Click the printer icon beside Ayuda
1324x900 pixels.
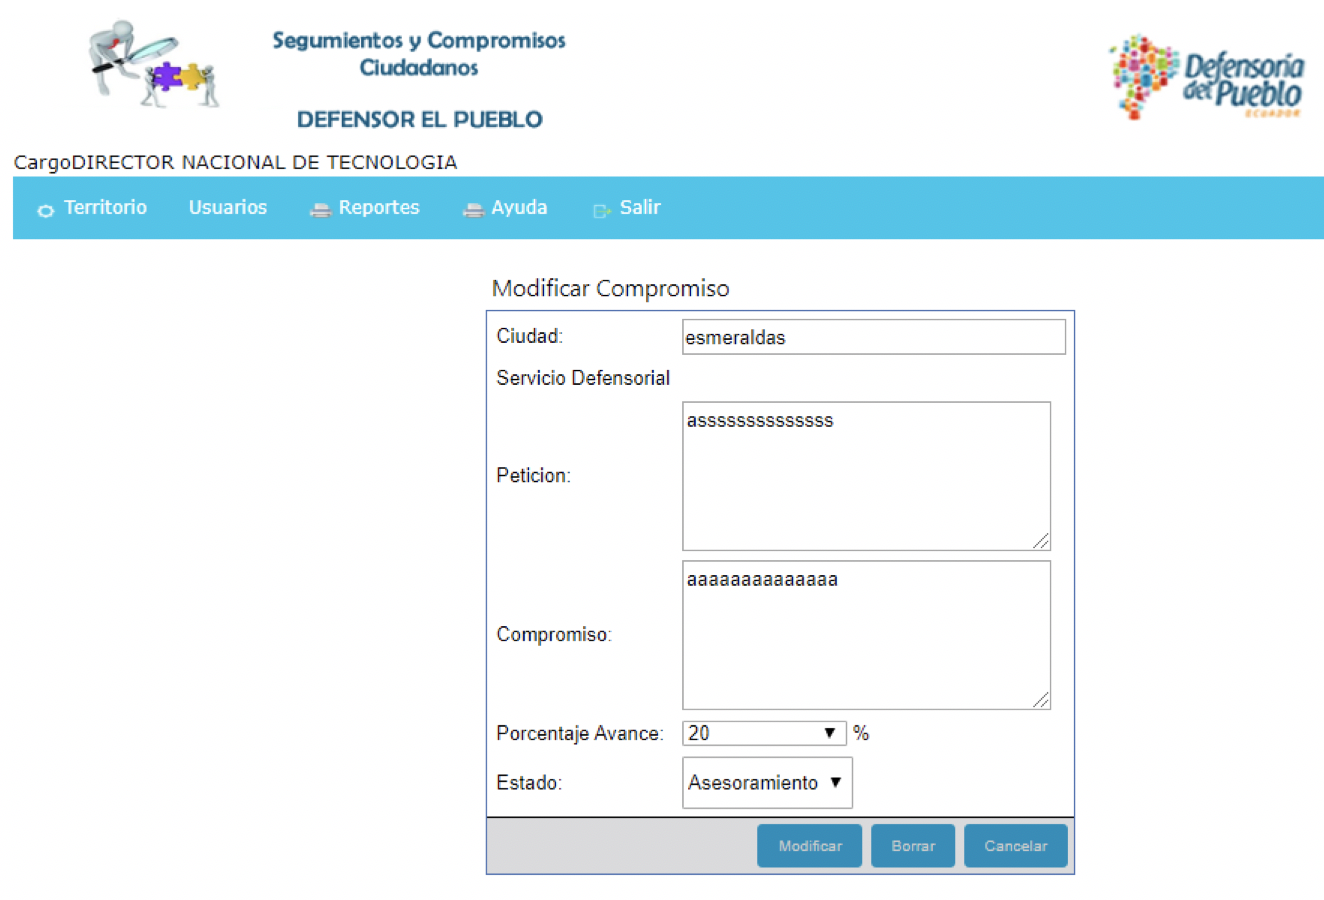(x=473, y=210)
